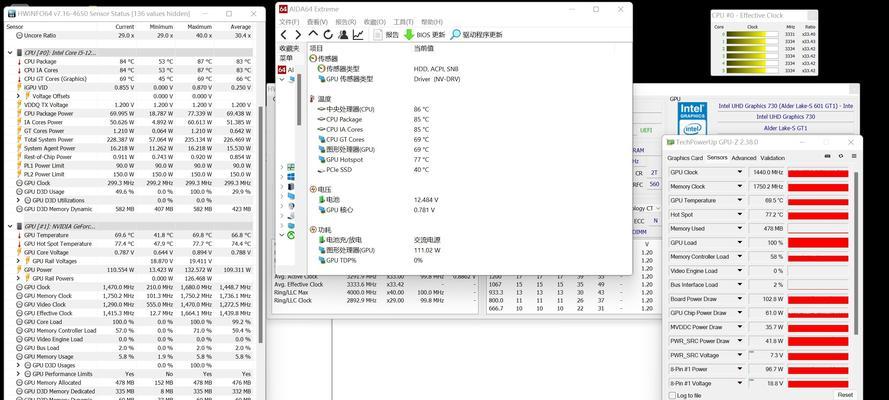
Task: Select the 中央处理器(CPU) temperature row
Action: point(374,109)
